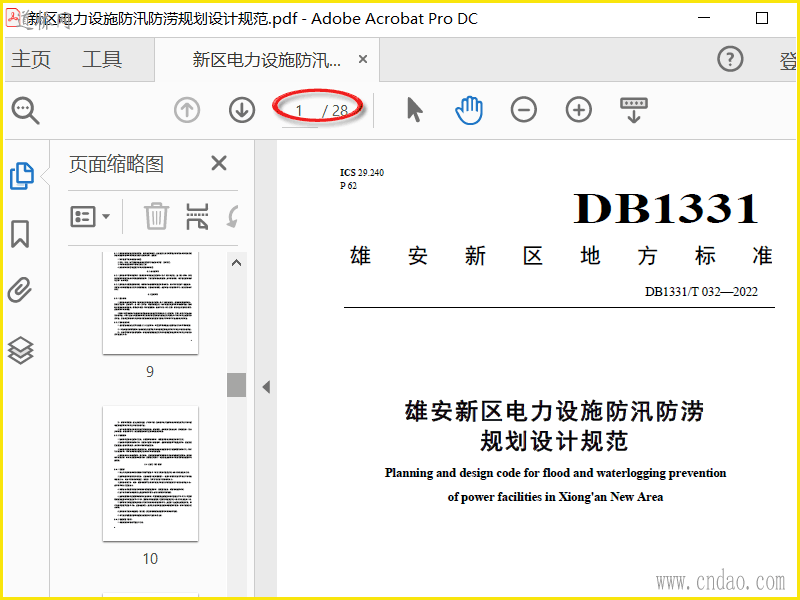Click the 'Planning and design code' English line
This screenshot has height=600, width=800.
(x=555, y=473)
